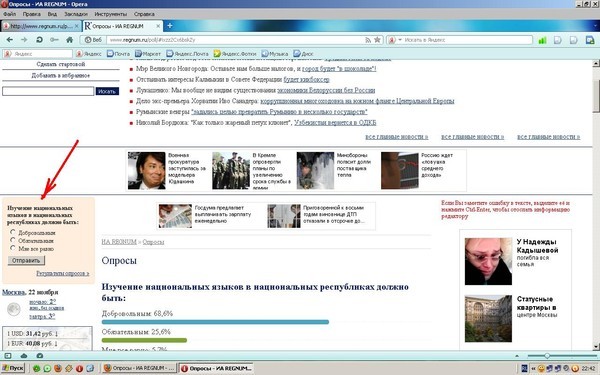The image size is (600, 375).
Task: Go to the home page icon
Action: point(70,40)
